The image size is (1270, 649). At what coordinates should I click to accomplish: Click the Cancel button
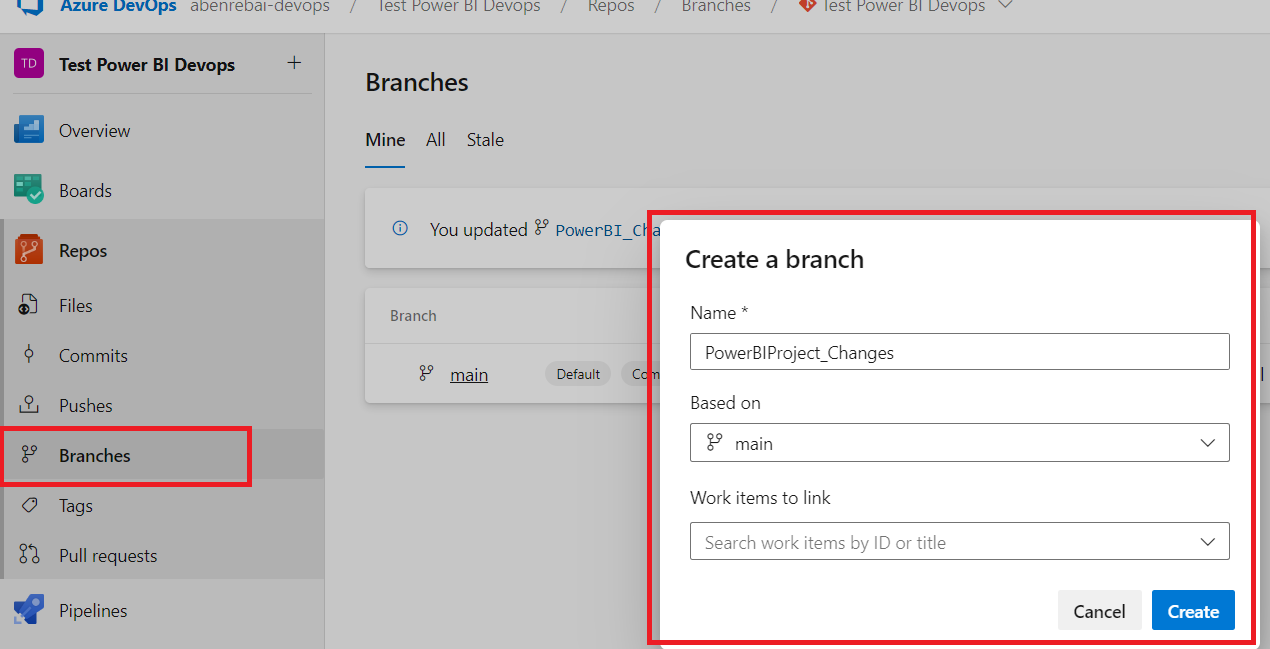pyautogui.click(x=1099, y=611)
